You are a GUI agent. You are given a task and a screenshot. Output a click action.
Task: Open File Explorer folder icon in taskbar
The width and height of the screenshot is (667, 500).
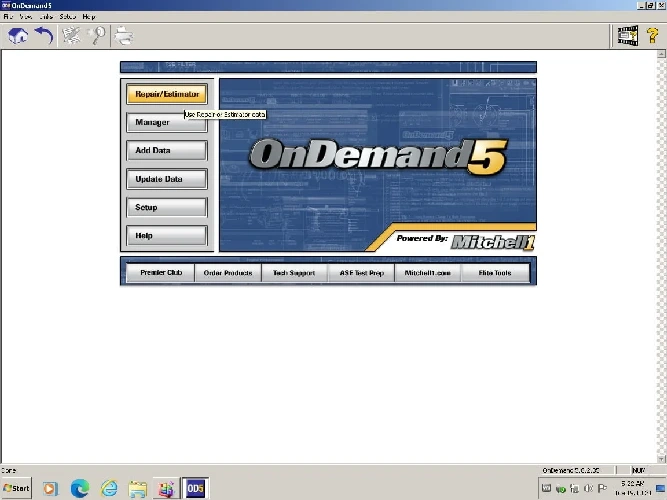(138, 489)
